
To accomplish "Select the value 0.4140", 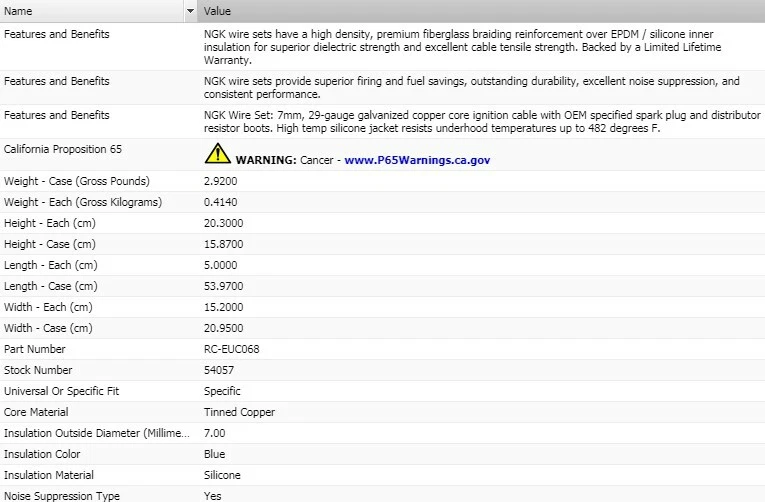I will [221, 202].
